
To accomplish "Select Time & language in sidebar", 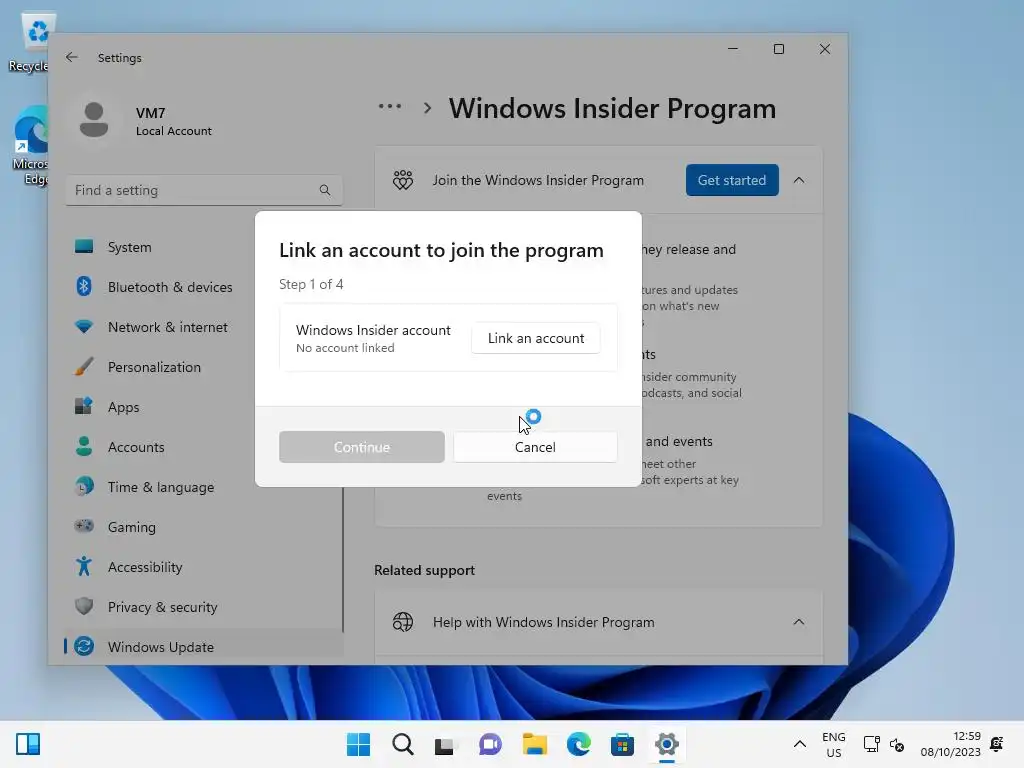I will pos(204,487).
